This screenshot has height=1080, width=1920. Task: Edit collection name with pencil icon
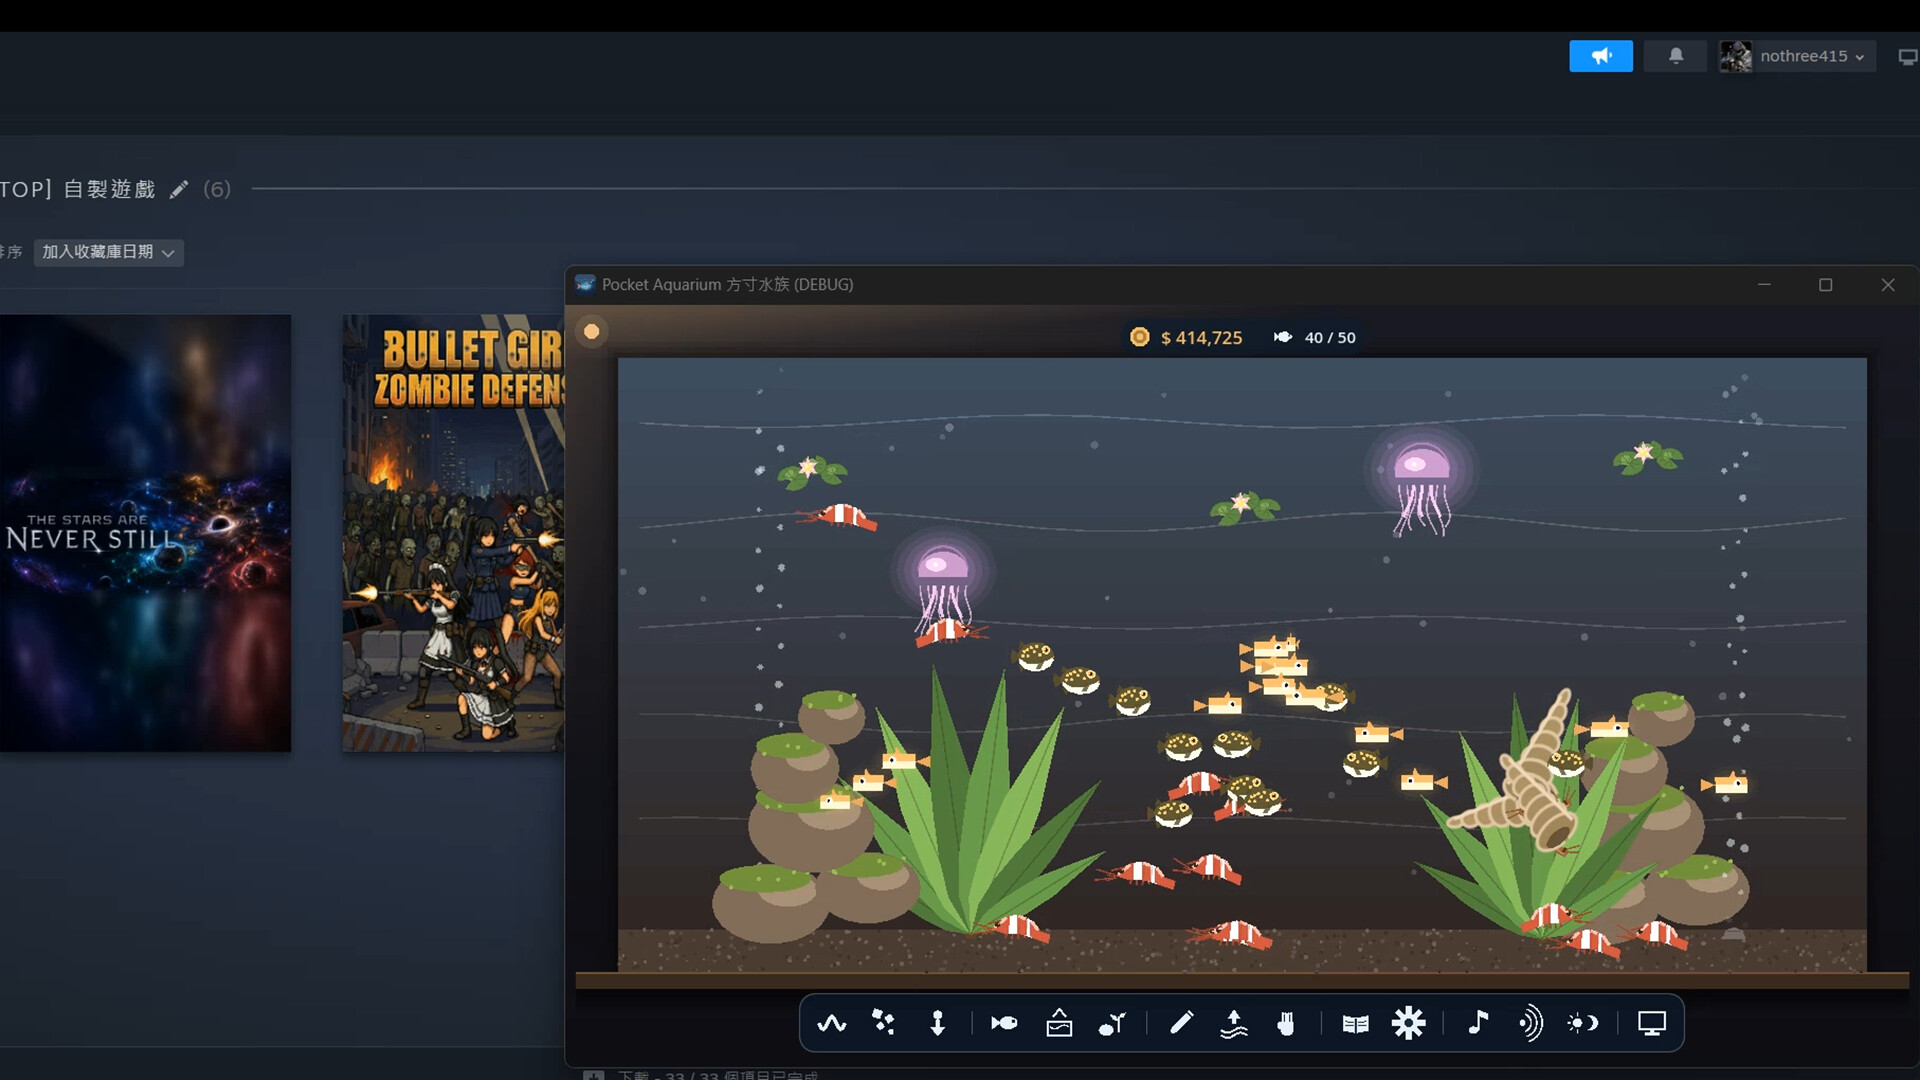(x=179, y=189)
